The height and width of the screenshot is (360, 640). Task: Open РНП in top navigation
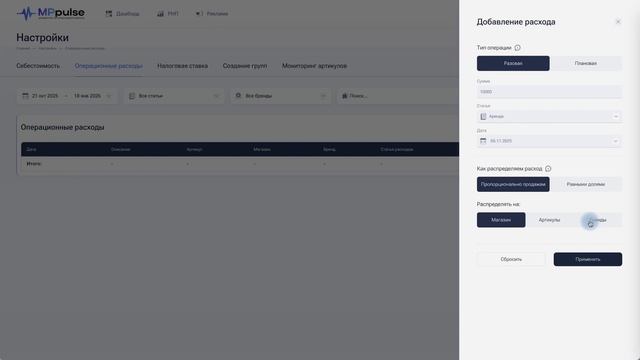pos(173,14)
